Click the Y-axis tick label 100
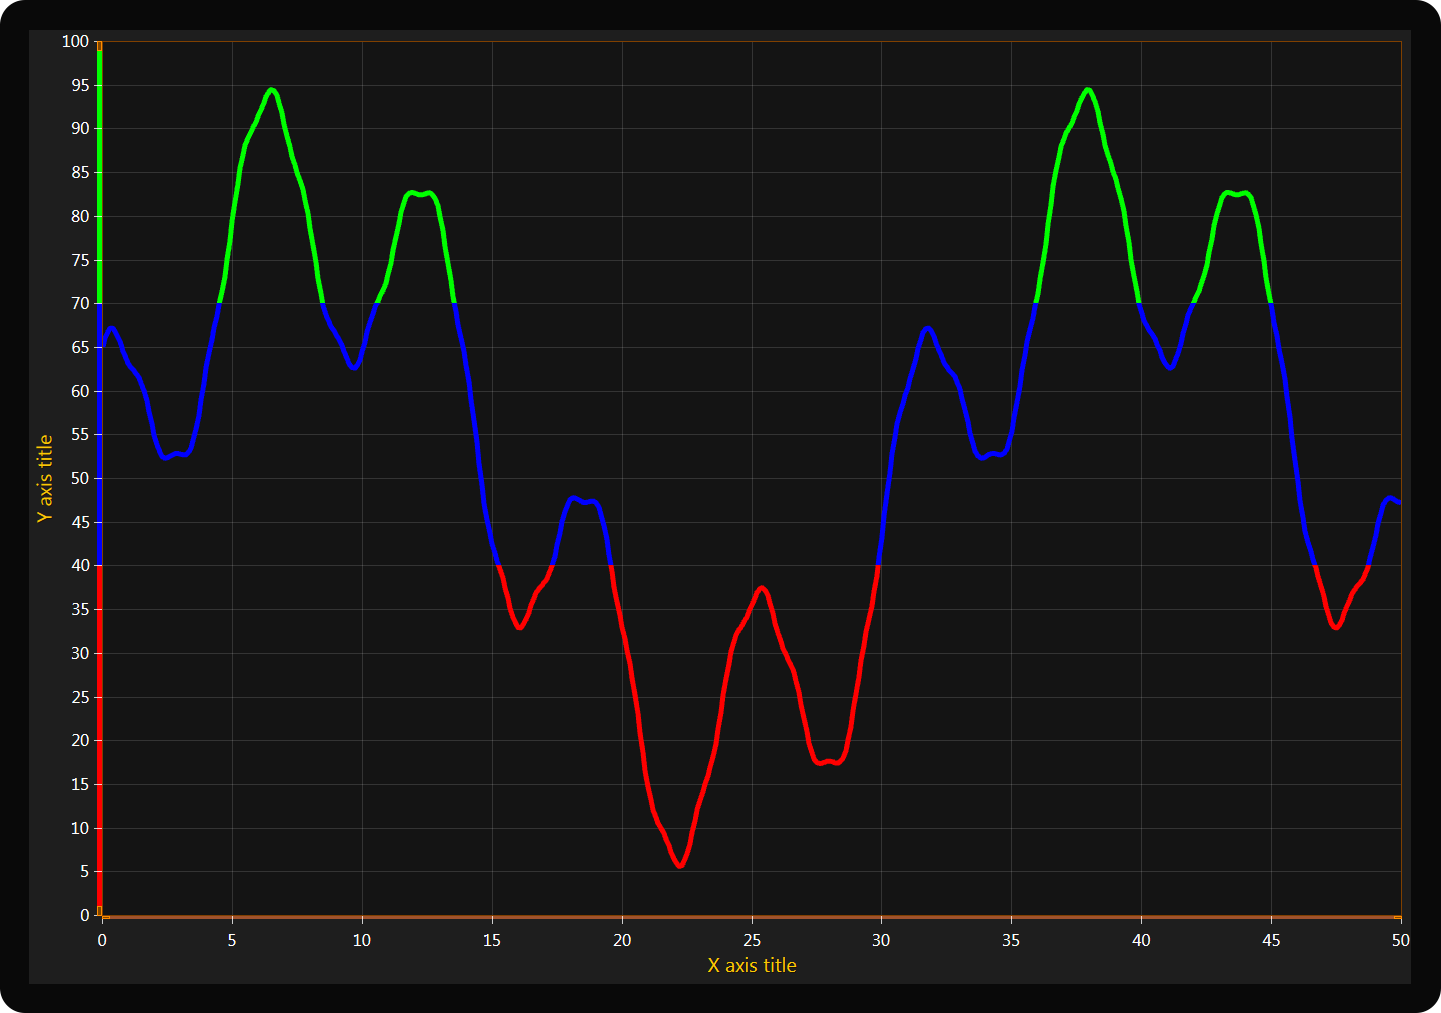 75,42
